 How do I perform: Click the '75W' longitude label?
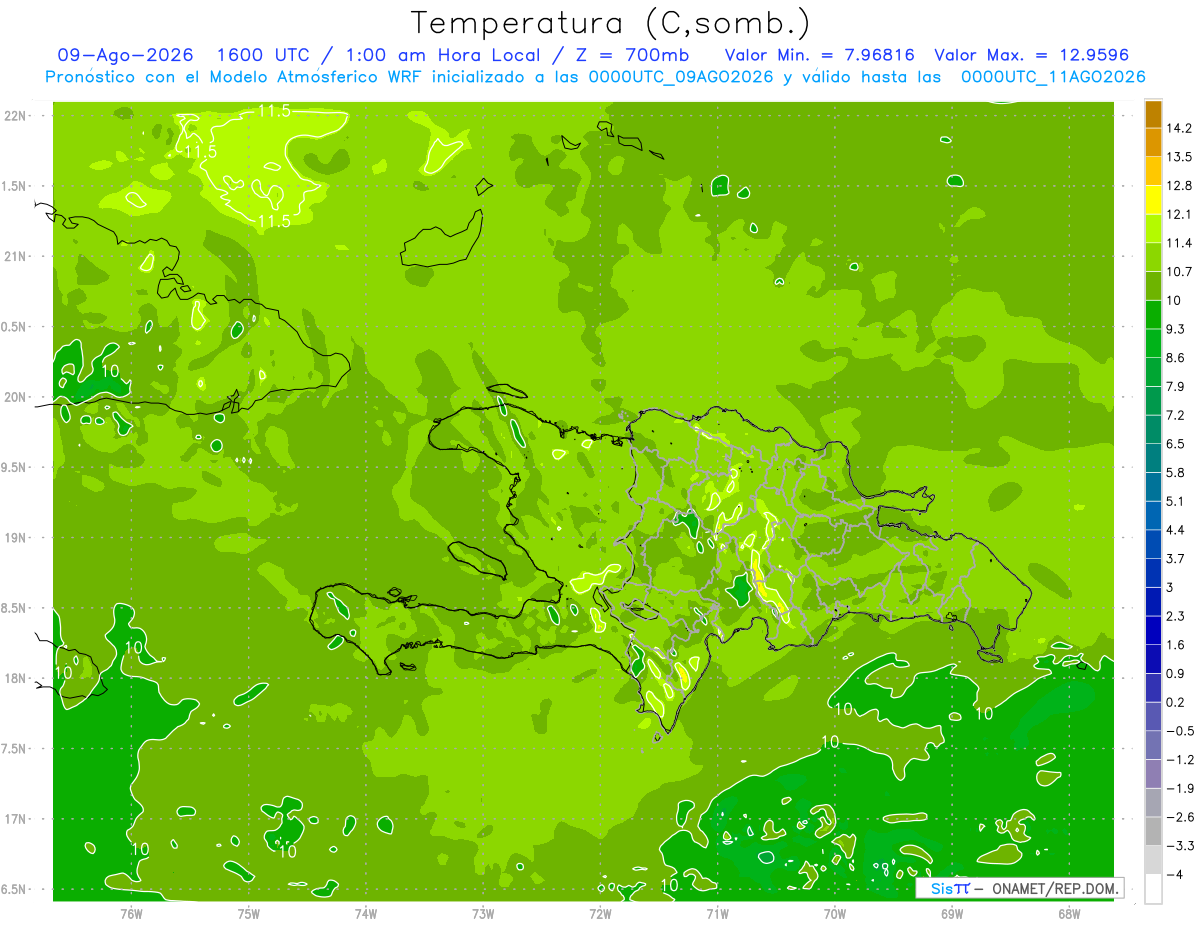pos(249,914)
